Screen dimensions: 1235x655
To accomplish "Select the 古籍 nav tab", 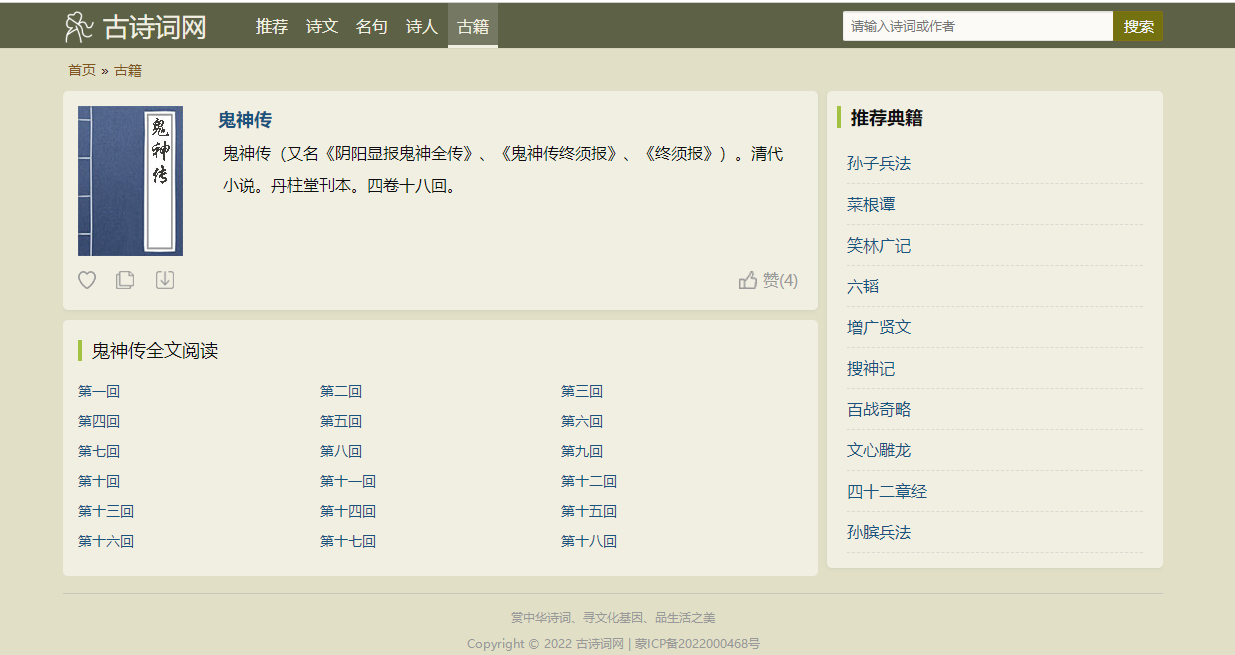I will [473, 27].
